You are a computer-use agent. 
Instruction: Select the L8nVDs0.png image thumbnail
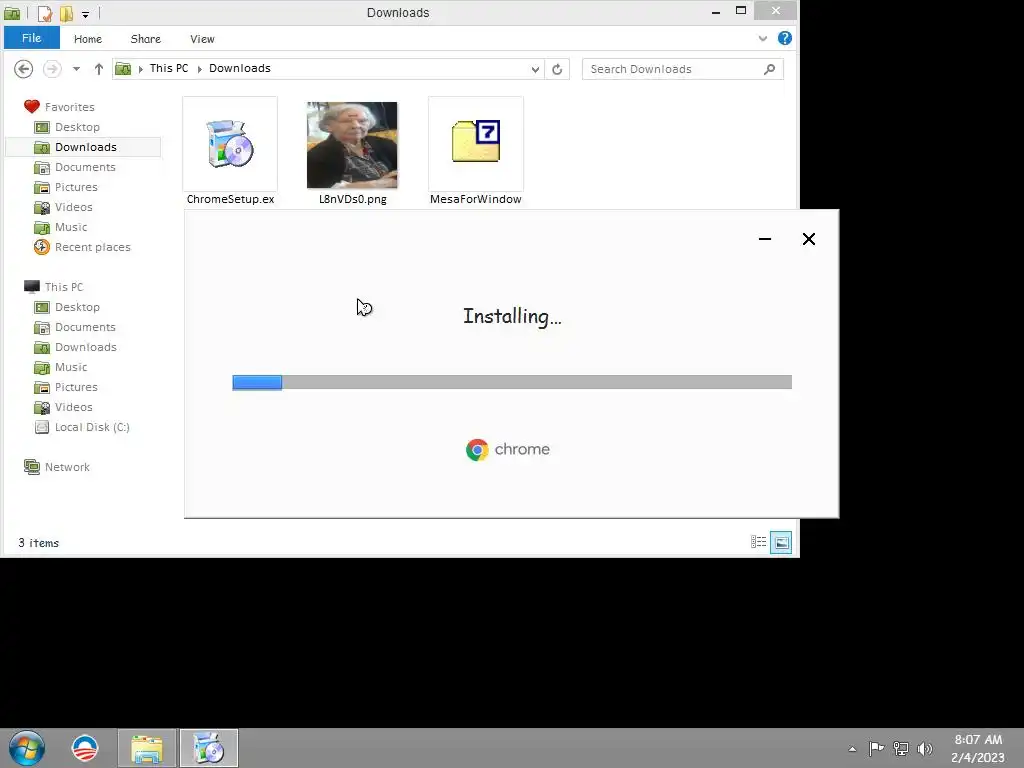tap(352, 145)
